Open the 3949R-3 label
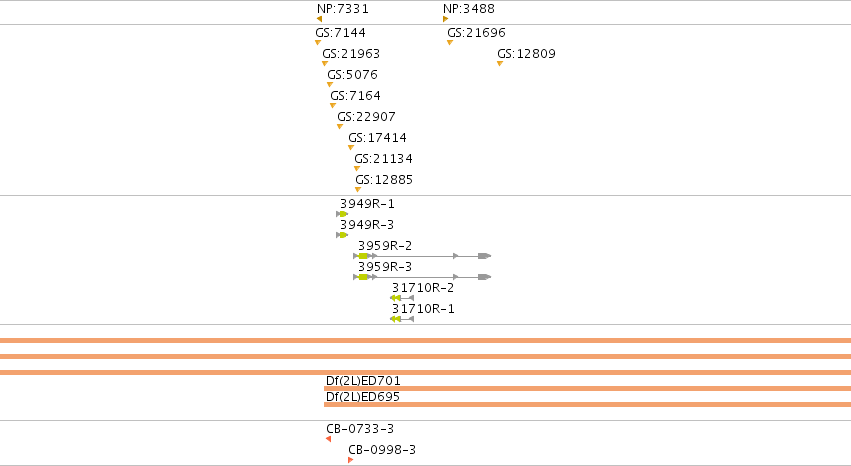The height and width of the screenshot is (466, 851). 367,225
